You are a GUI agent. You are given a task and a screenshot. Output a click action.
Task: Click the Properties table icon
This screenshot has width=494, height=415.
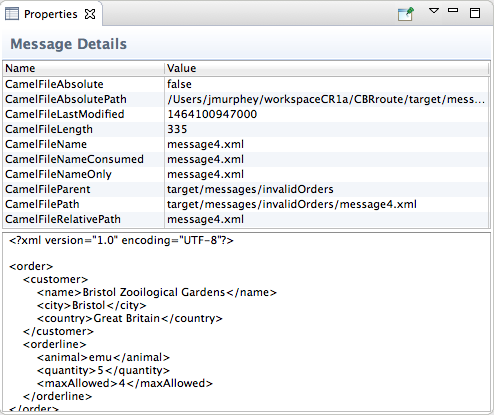(12, 14)
